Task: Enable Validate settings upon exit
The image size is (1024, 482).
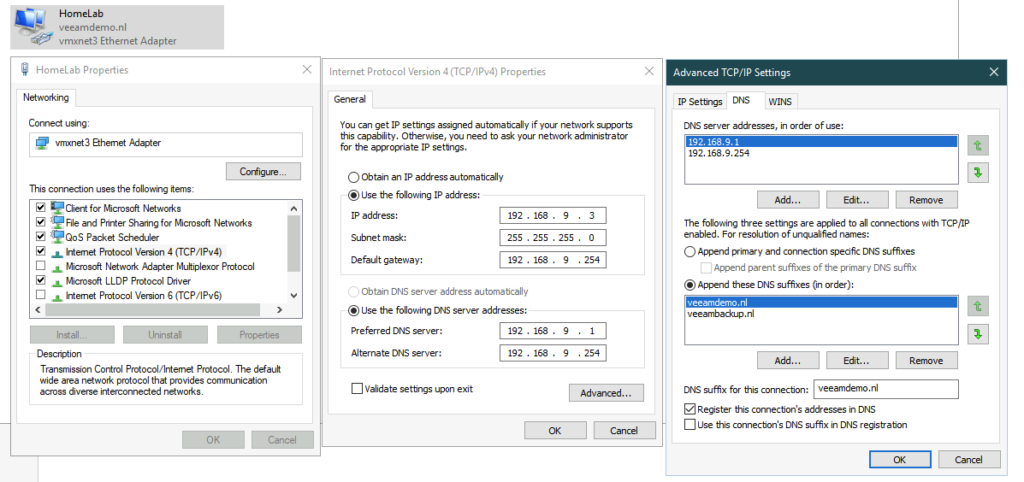Action: (x=358, y=388)
